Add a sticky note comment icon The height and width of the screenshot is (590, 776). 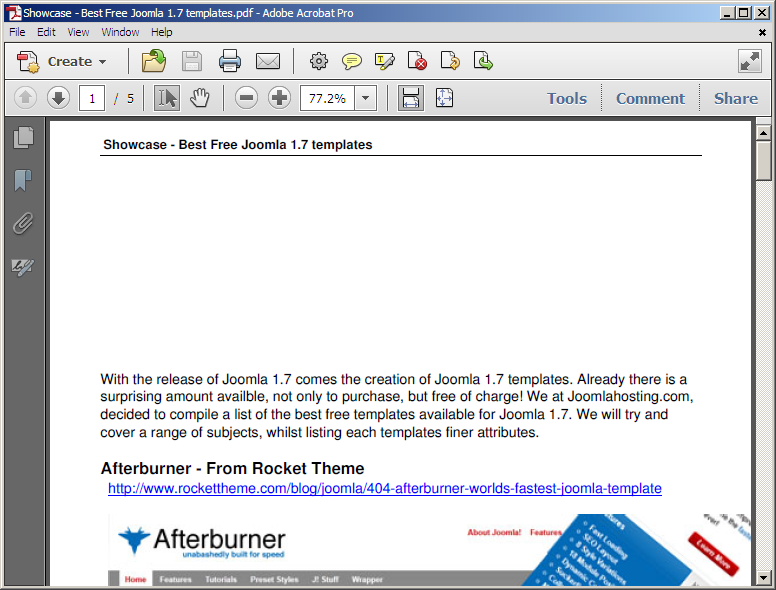pos(351,61)
